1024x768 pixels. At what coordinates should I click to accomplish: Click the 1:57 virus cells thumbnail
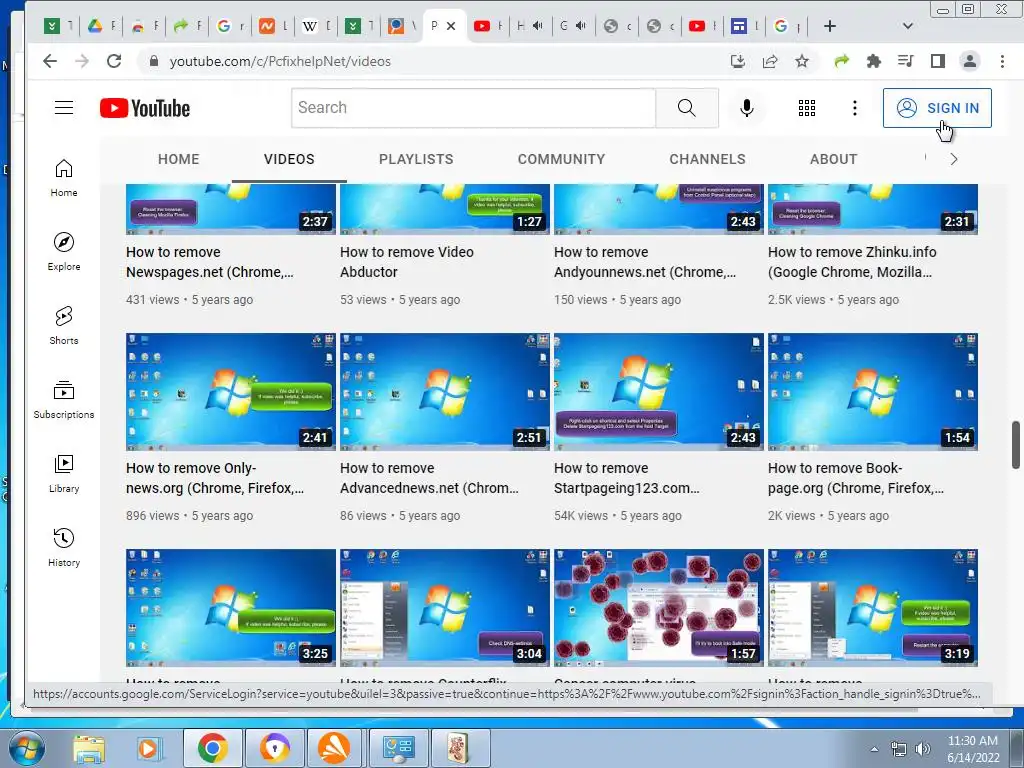point(658,608)
